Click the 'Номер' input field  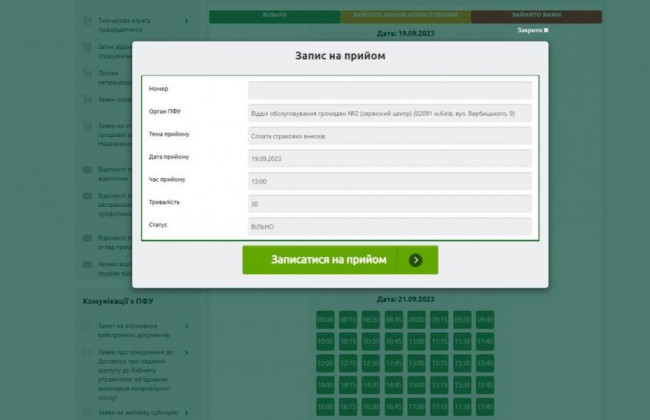click(389, 90)
